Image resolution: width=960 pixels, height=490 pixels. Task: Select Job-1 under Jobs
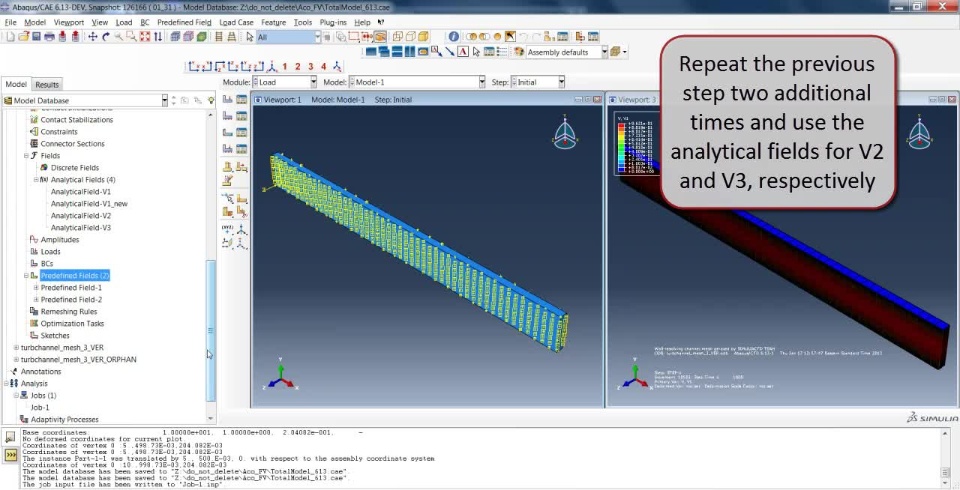coord(40,407)
